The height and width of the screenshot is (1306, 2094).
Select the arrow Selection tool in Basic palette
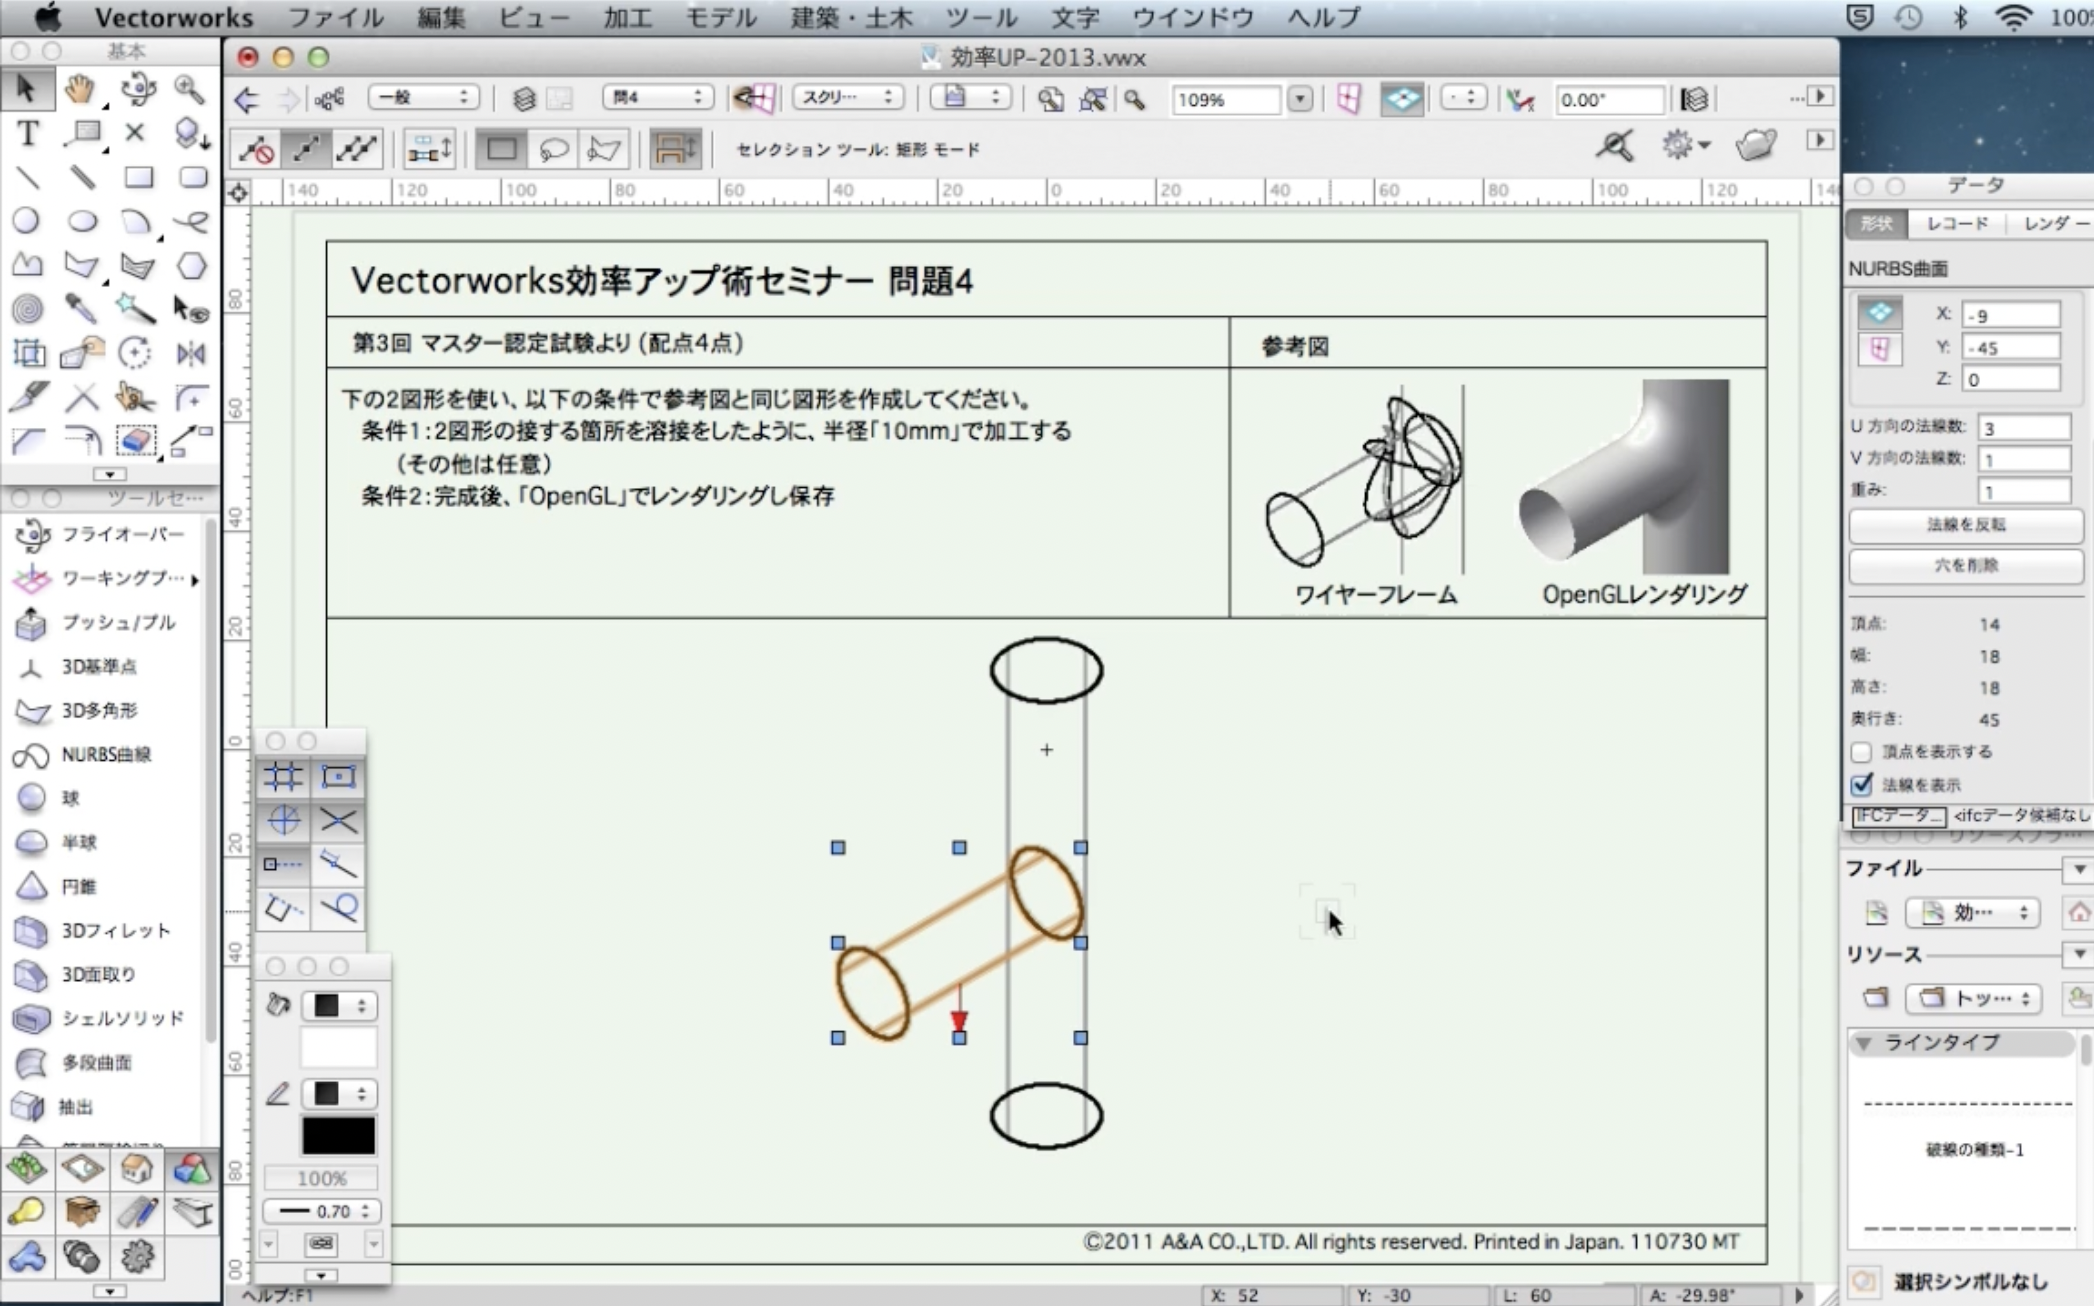point(26,90)
